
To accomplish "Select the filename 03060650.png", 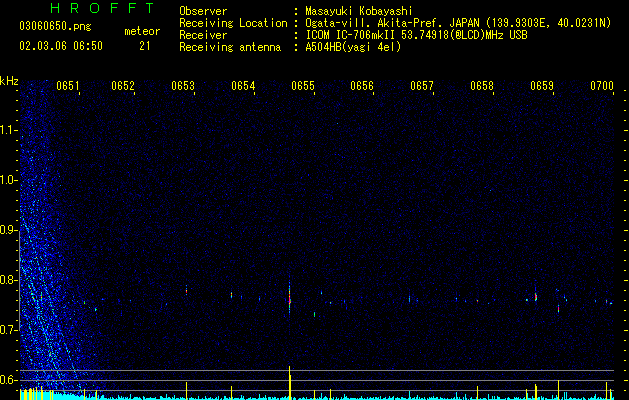I will (55, 26).
